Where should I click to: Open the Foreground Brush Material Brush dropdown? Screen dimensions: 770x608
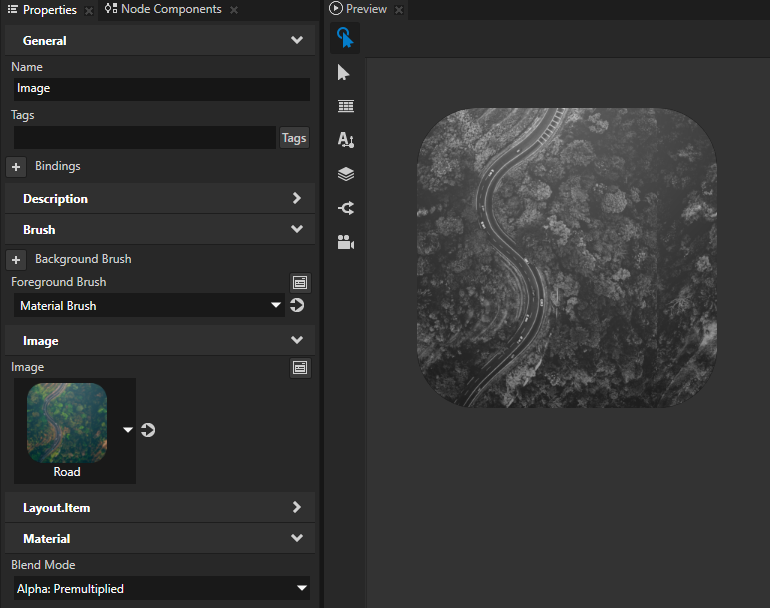[x=148, y=305]
